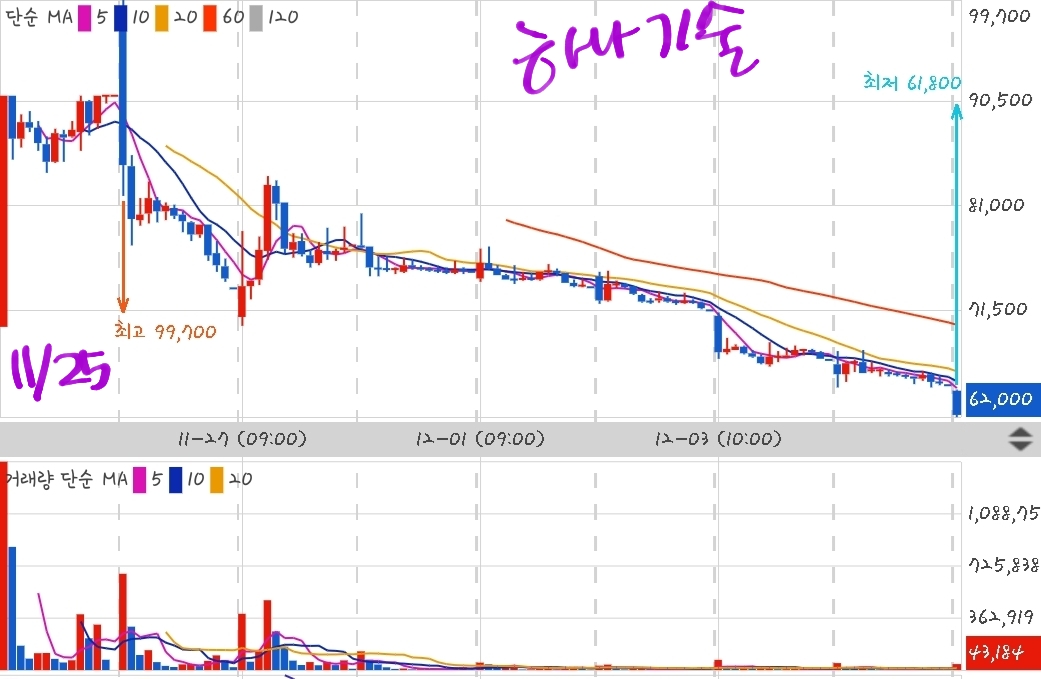
Task: Click the '최저 61,800' lowest price label
Action: (912, 82)
